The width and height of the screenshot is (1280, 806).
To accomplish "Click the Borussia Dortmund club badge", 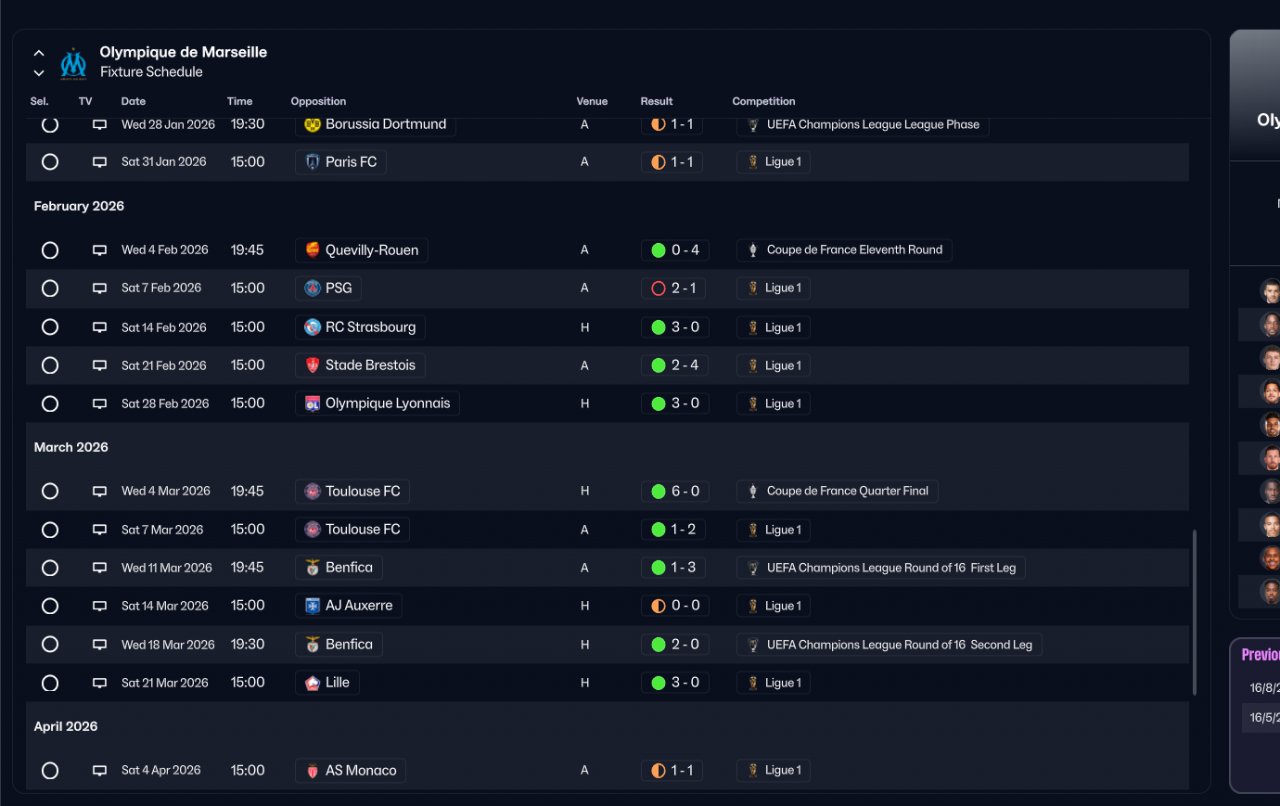I will coord(313,124).
